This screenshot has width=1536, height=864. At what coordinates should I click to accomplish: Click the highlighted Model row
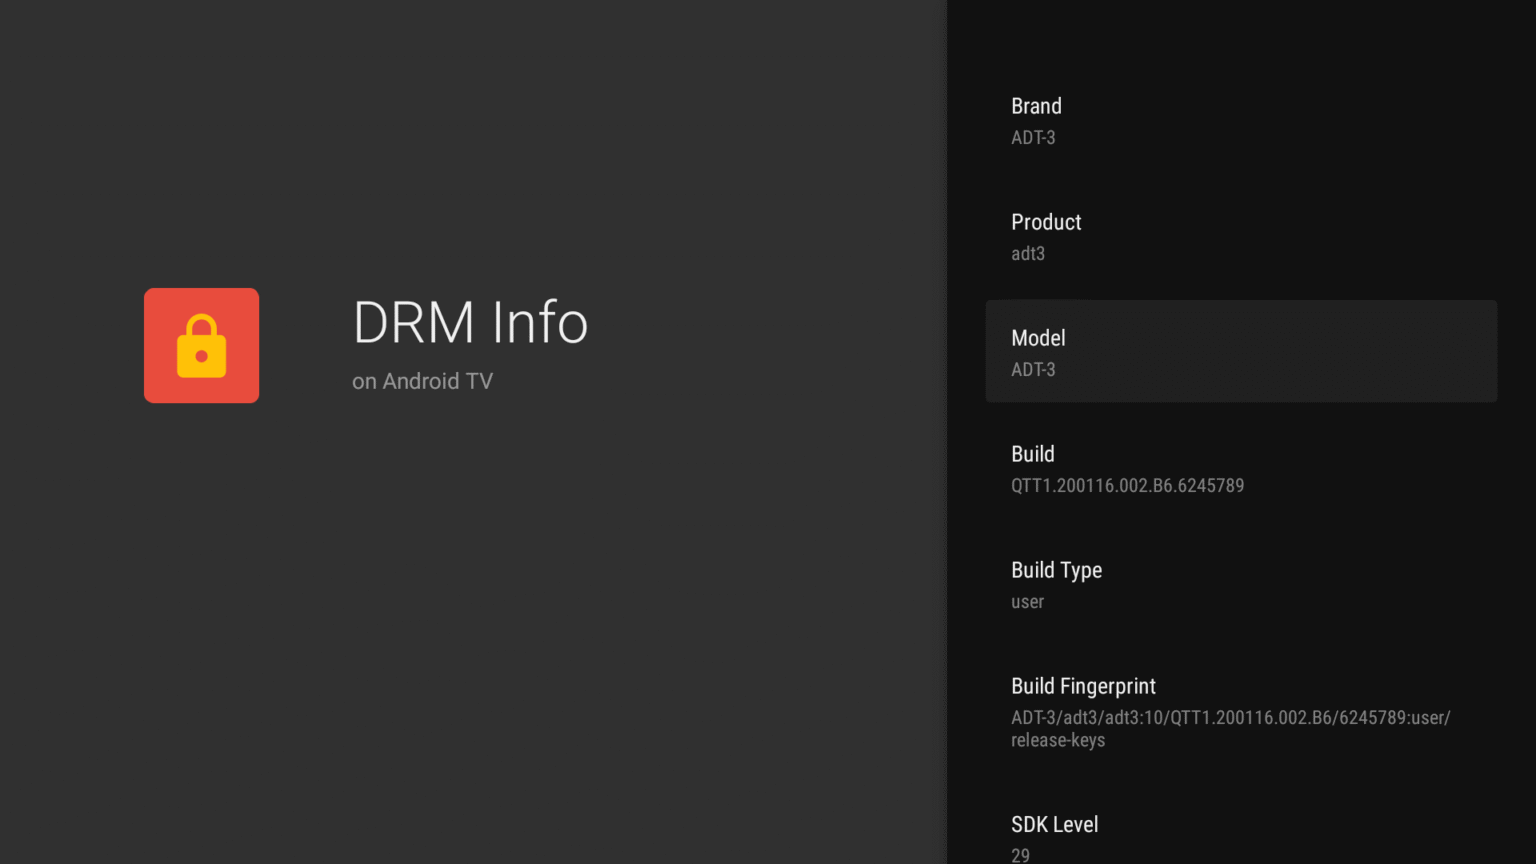pyautogui.click(x=1240, y=351)
